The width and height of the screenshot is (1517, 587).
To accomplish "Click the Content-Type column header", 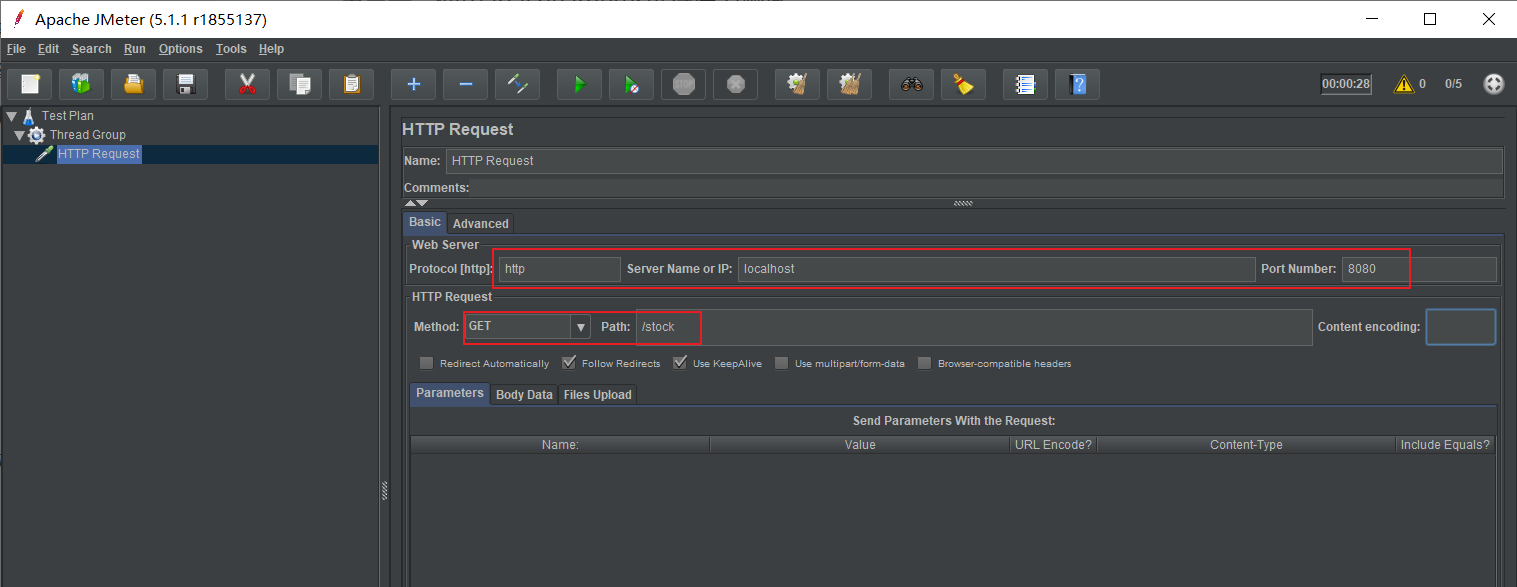I will click(x=1246, y=445).
